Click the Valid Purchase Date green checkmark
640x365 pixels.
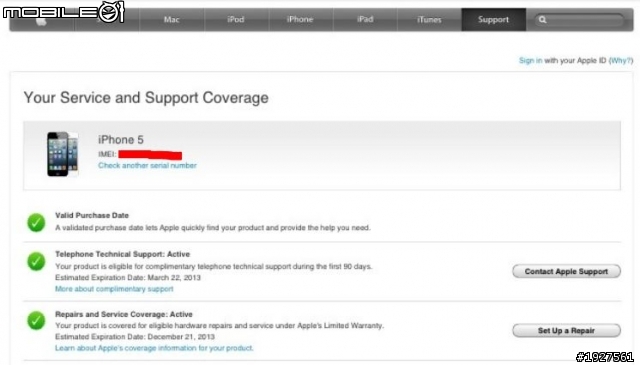click(x=36, y=223)
